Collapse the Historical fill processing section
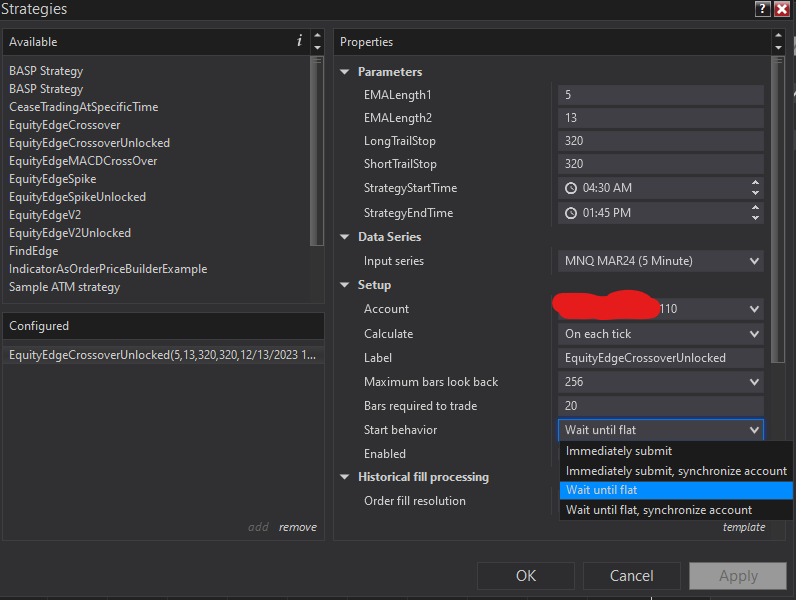Viewport: 796px width, 600px height. tap(345, 477)
